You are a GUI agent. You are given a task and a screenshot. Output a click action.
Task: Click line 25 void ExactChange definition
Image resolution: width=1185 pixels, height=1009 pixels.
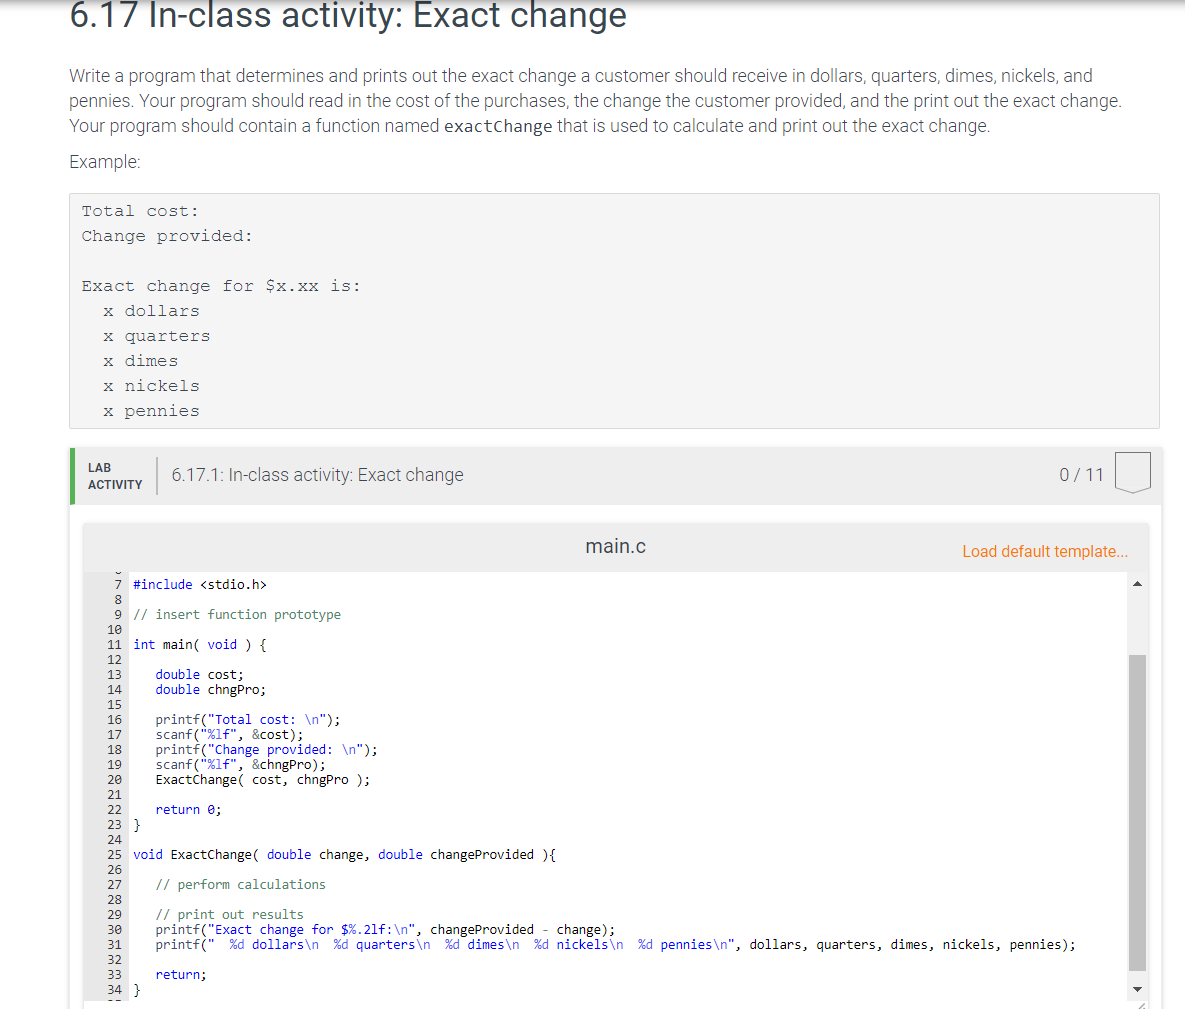coord(340,854)
